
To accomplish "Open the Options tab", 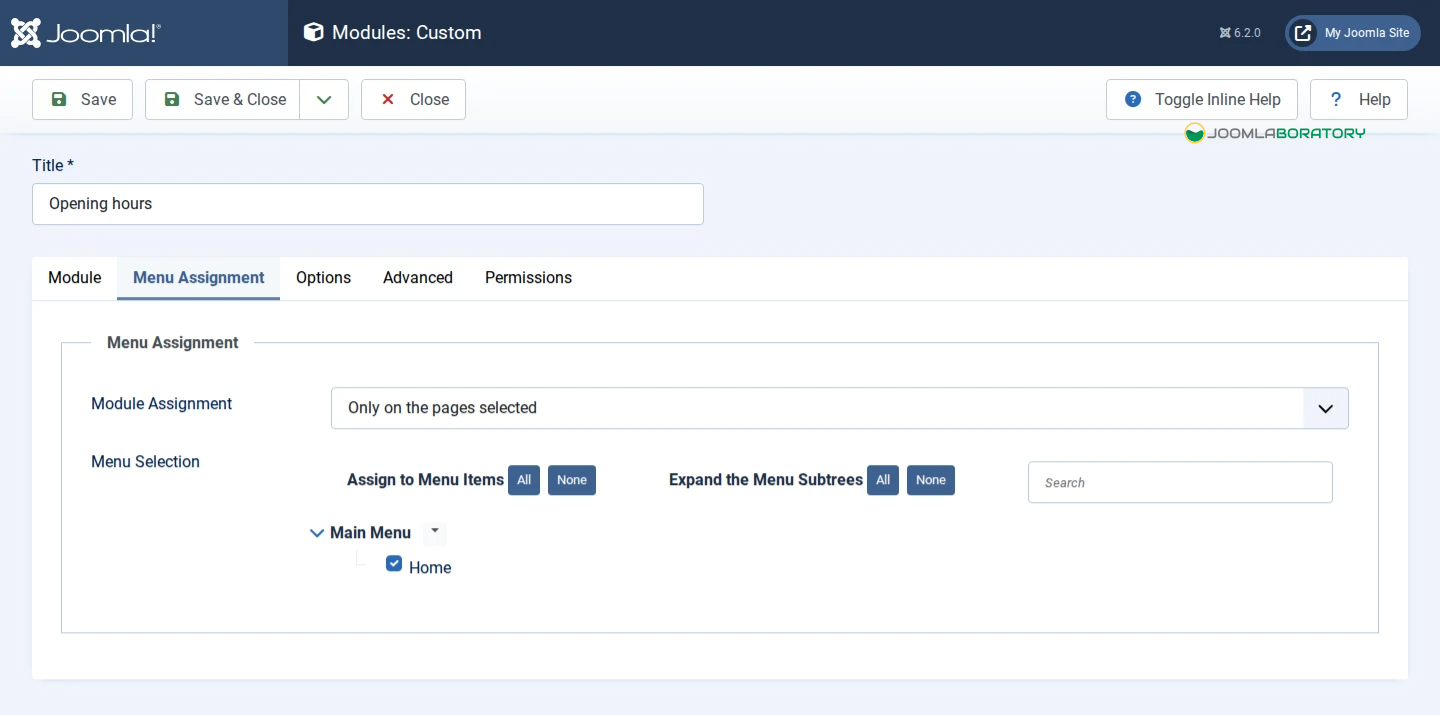I will (x=323, y=278).
